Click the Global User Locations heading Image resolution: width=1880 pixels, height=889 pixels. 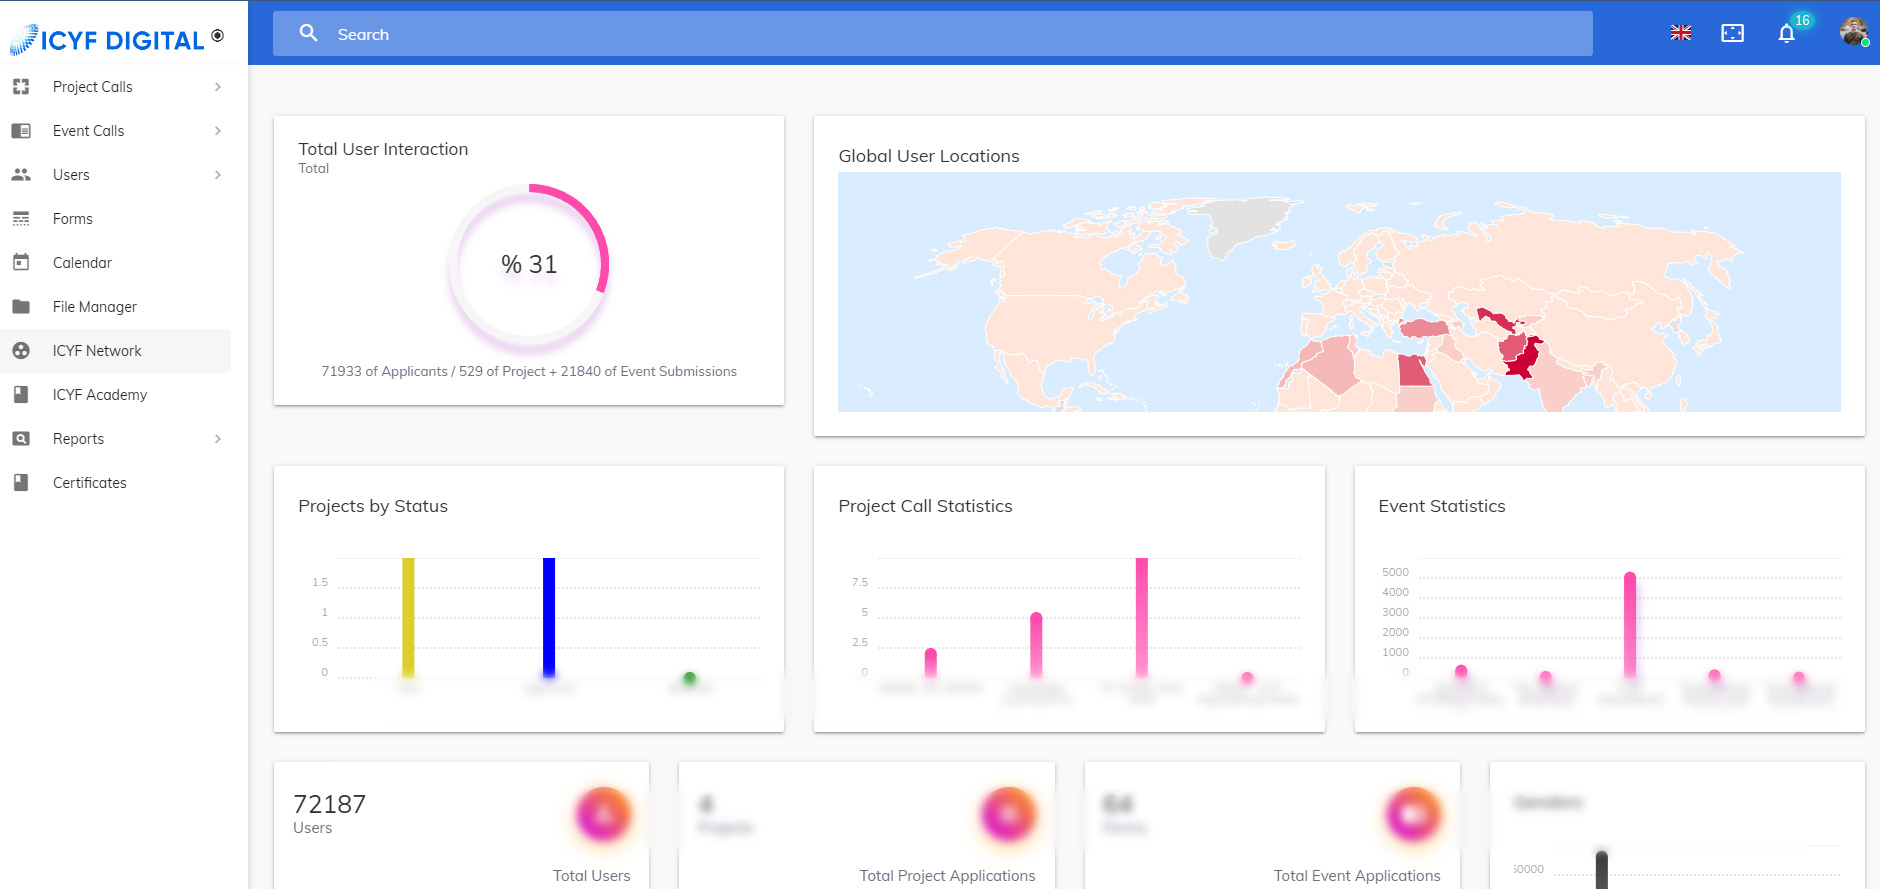[929, 156]
